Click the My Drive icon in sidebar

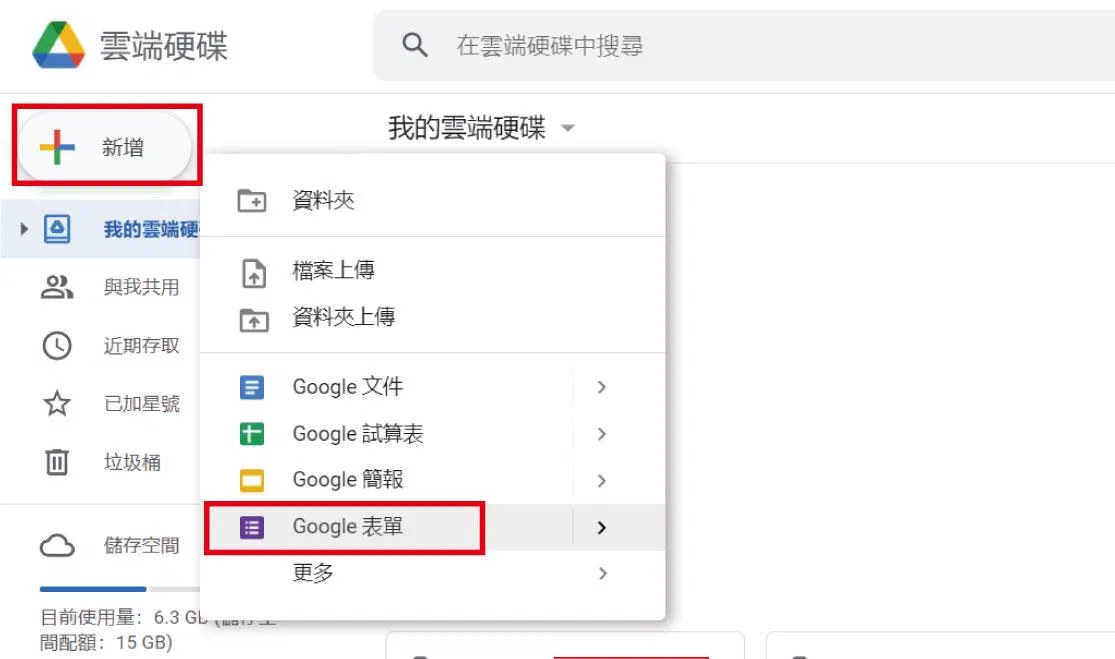(57, 229)
